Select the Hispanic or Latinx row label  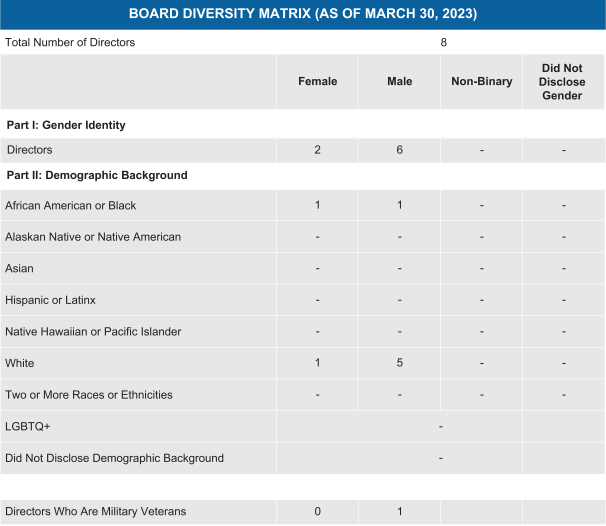point(51,300)
